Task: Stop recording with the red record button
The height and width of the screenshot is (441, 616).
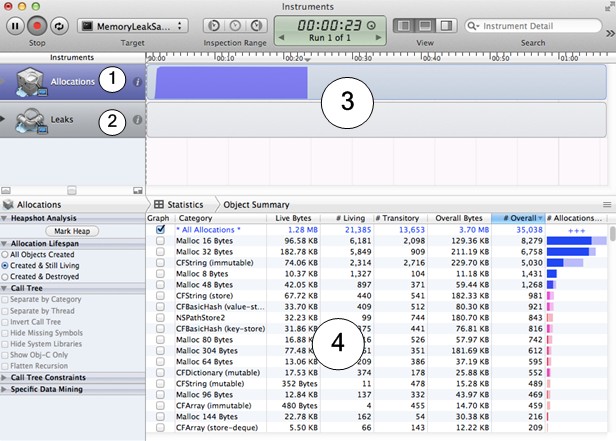Action: 37,26
